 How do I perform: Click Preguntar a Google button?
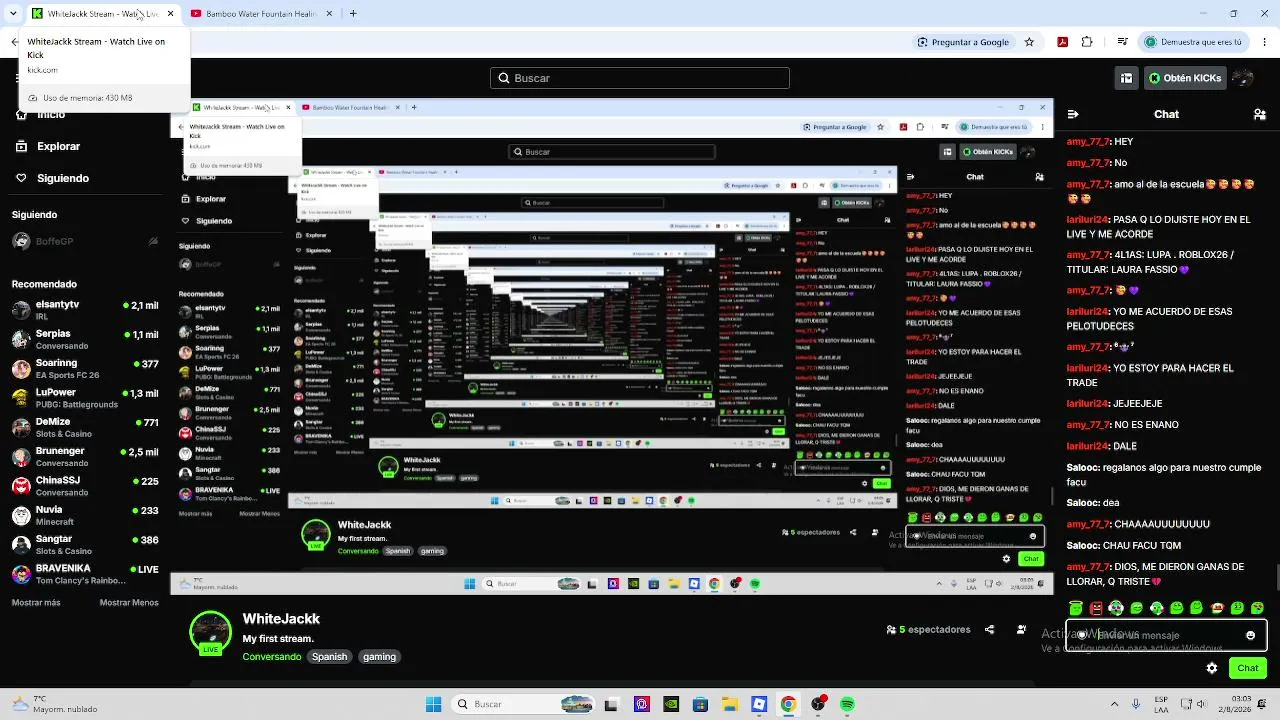964,42
